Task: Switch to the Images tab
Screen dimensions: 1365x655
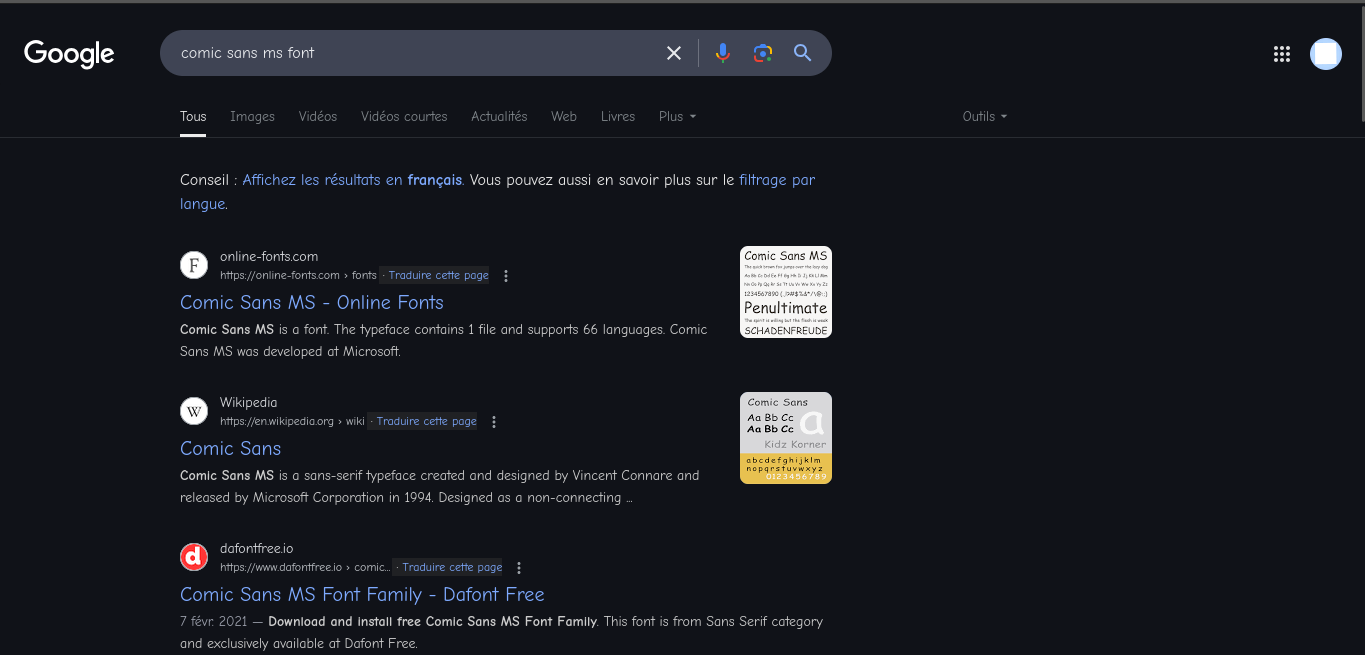Action: click(252, 117)
